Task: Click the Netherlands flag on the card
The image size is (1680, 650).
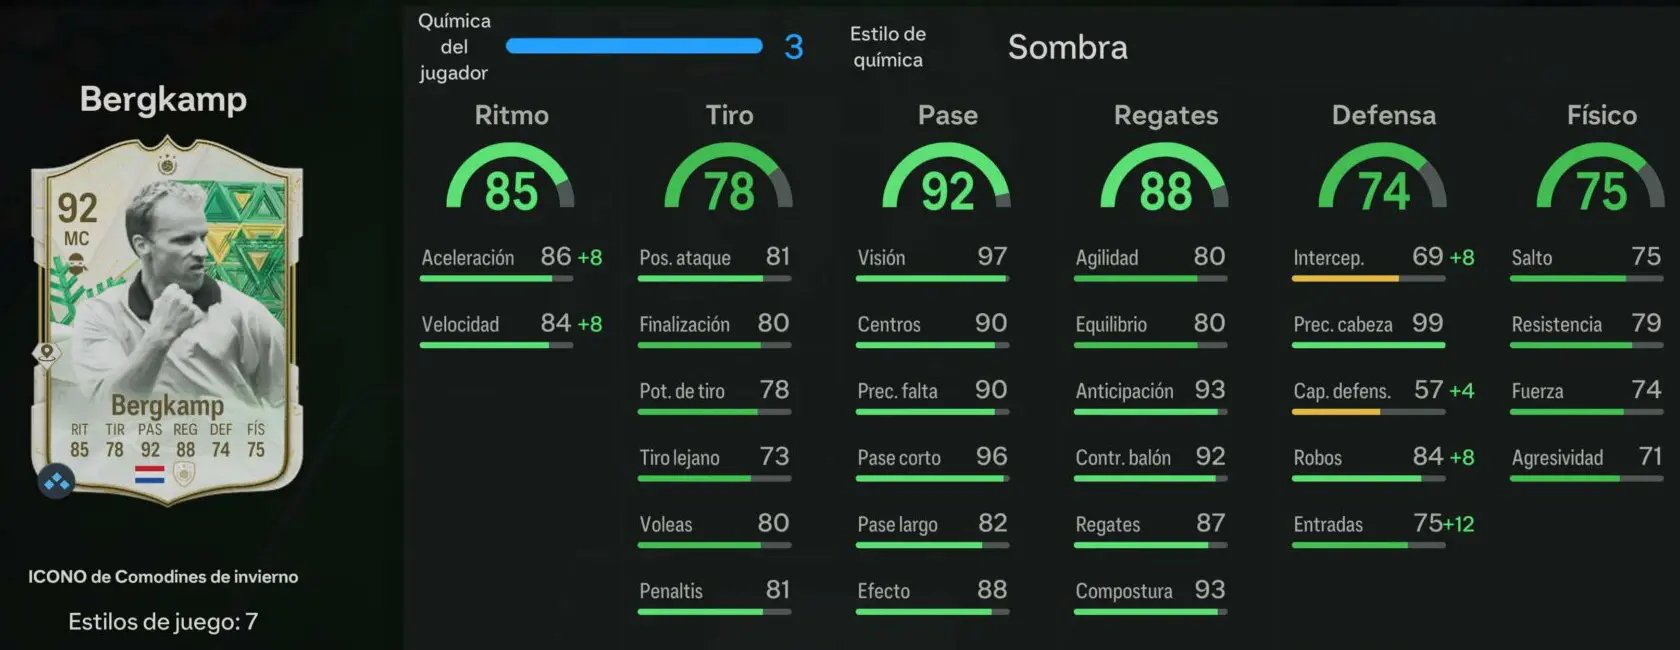Action: (x=149, y=475)
